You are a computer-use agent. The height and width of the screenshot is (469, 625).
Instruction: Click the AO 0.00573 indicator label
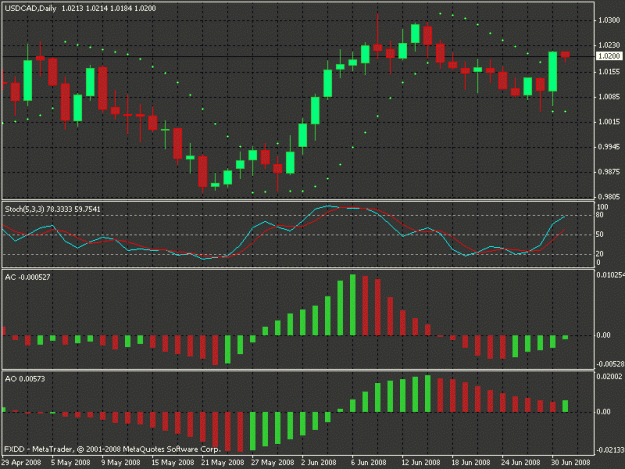pos(25,379)
